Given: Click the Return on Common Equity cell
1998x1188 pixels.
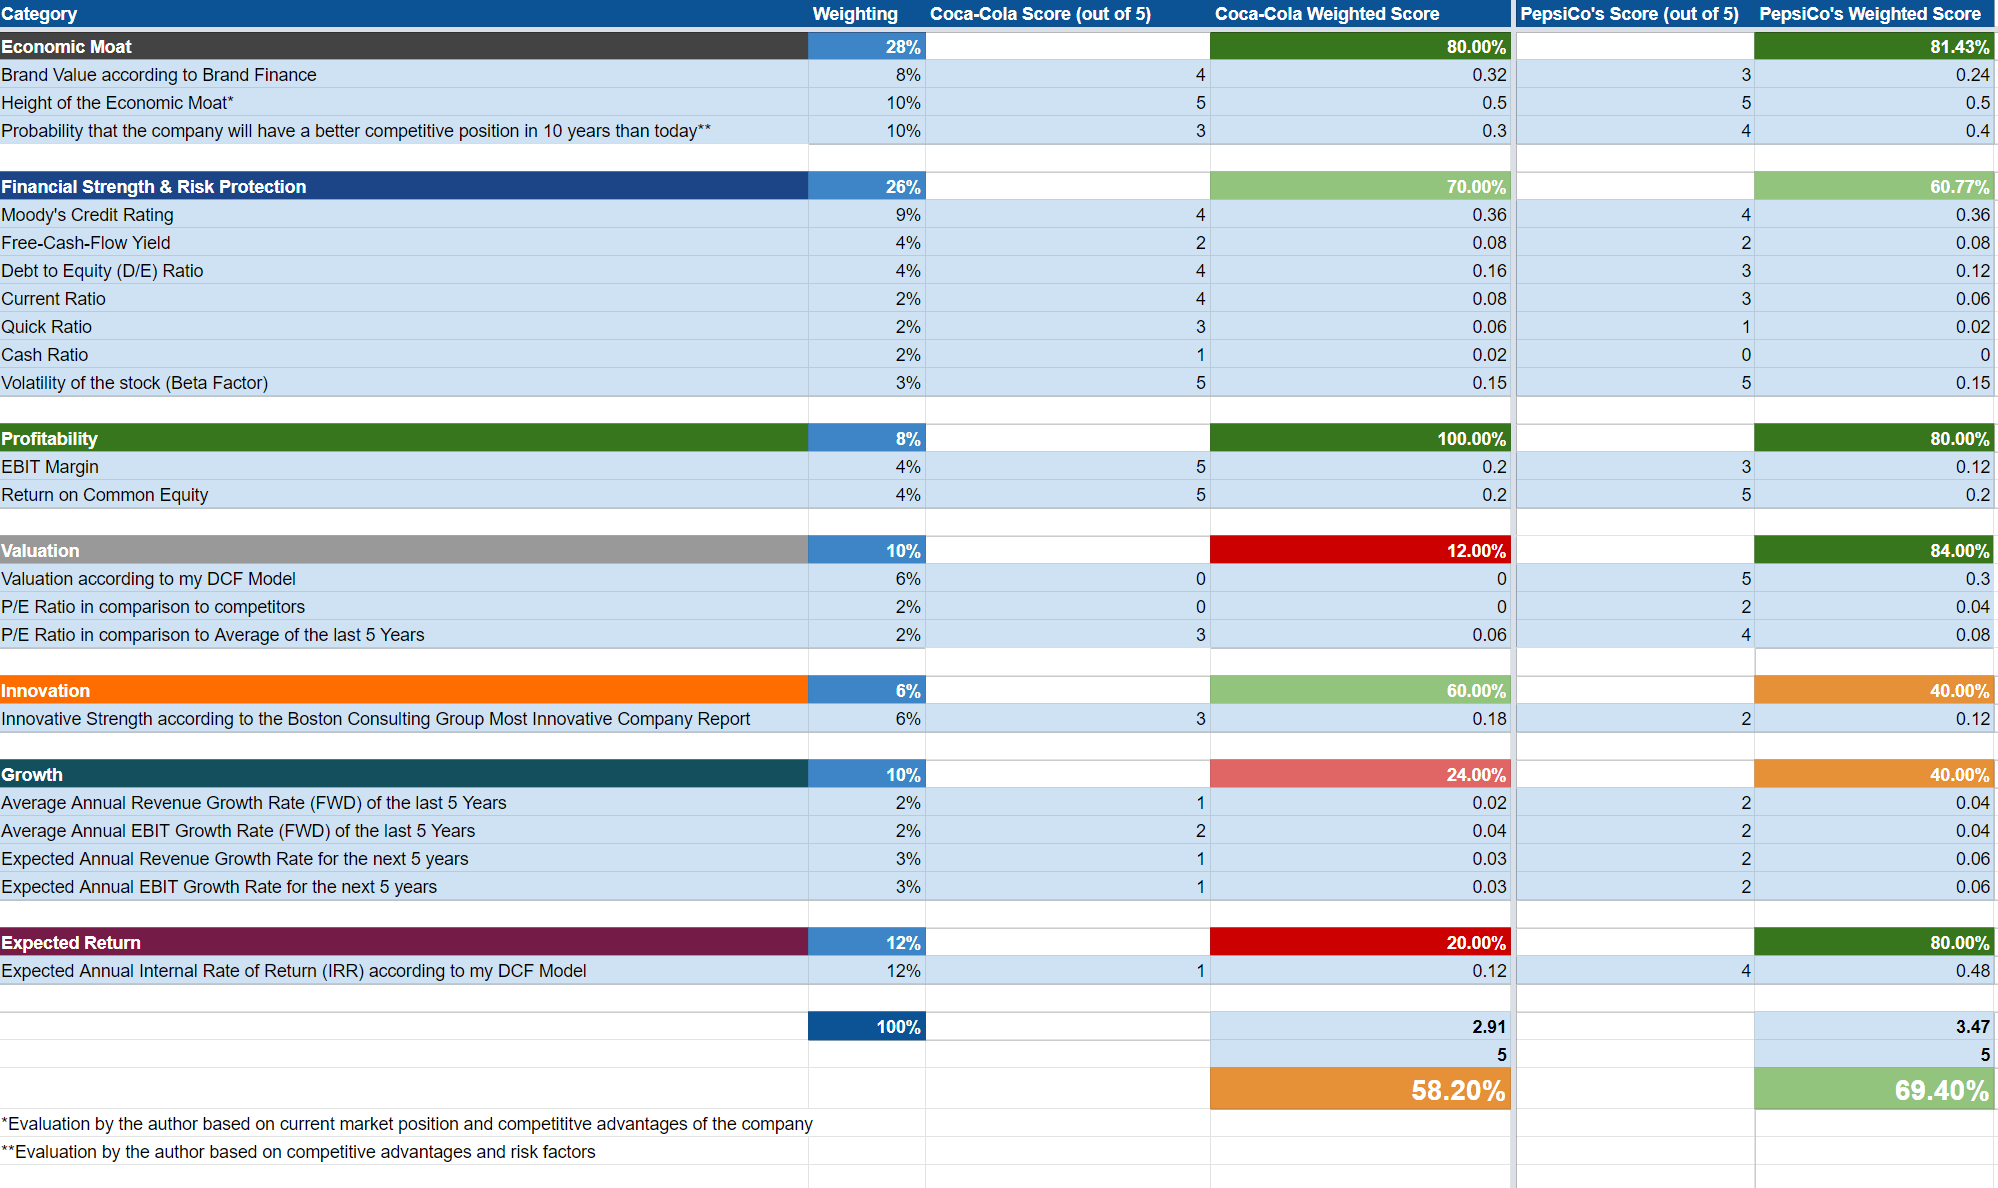Looking at the screenshot, I should (x=404, y=494).
